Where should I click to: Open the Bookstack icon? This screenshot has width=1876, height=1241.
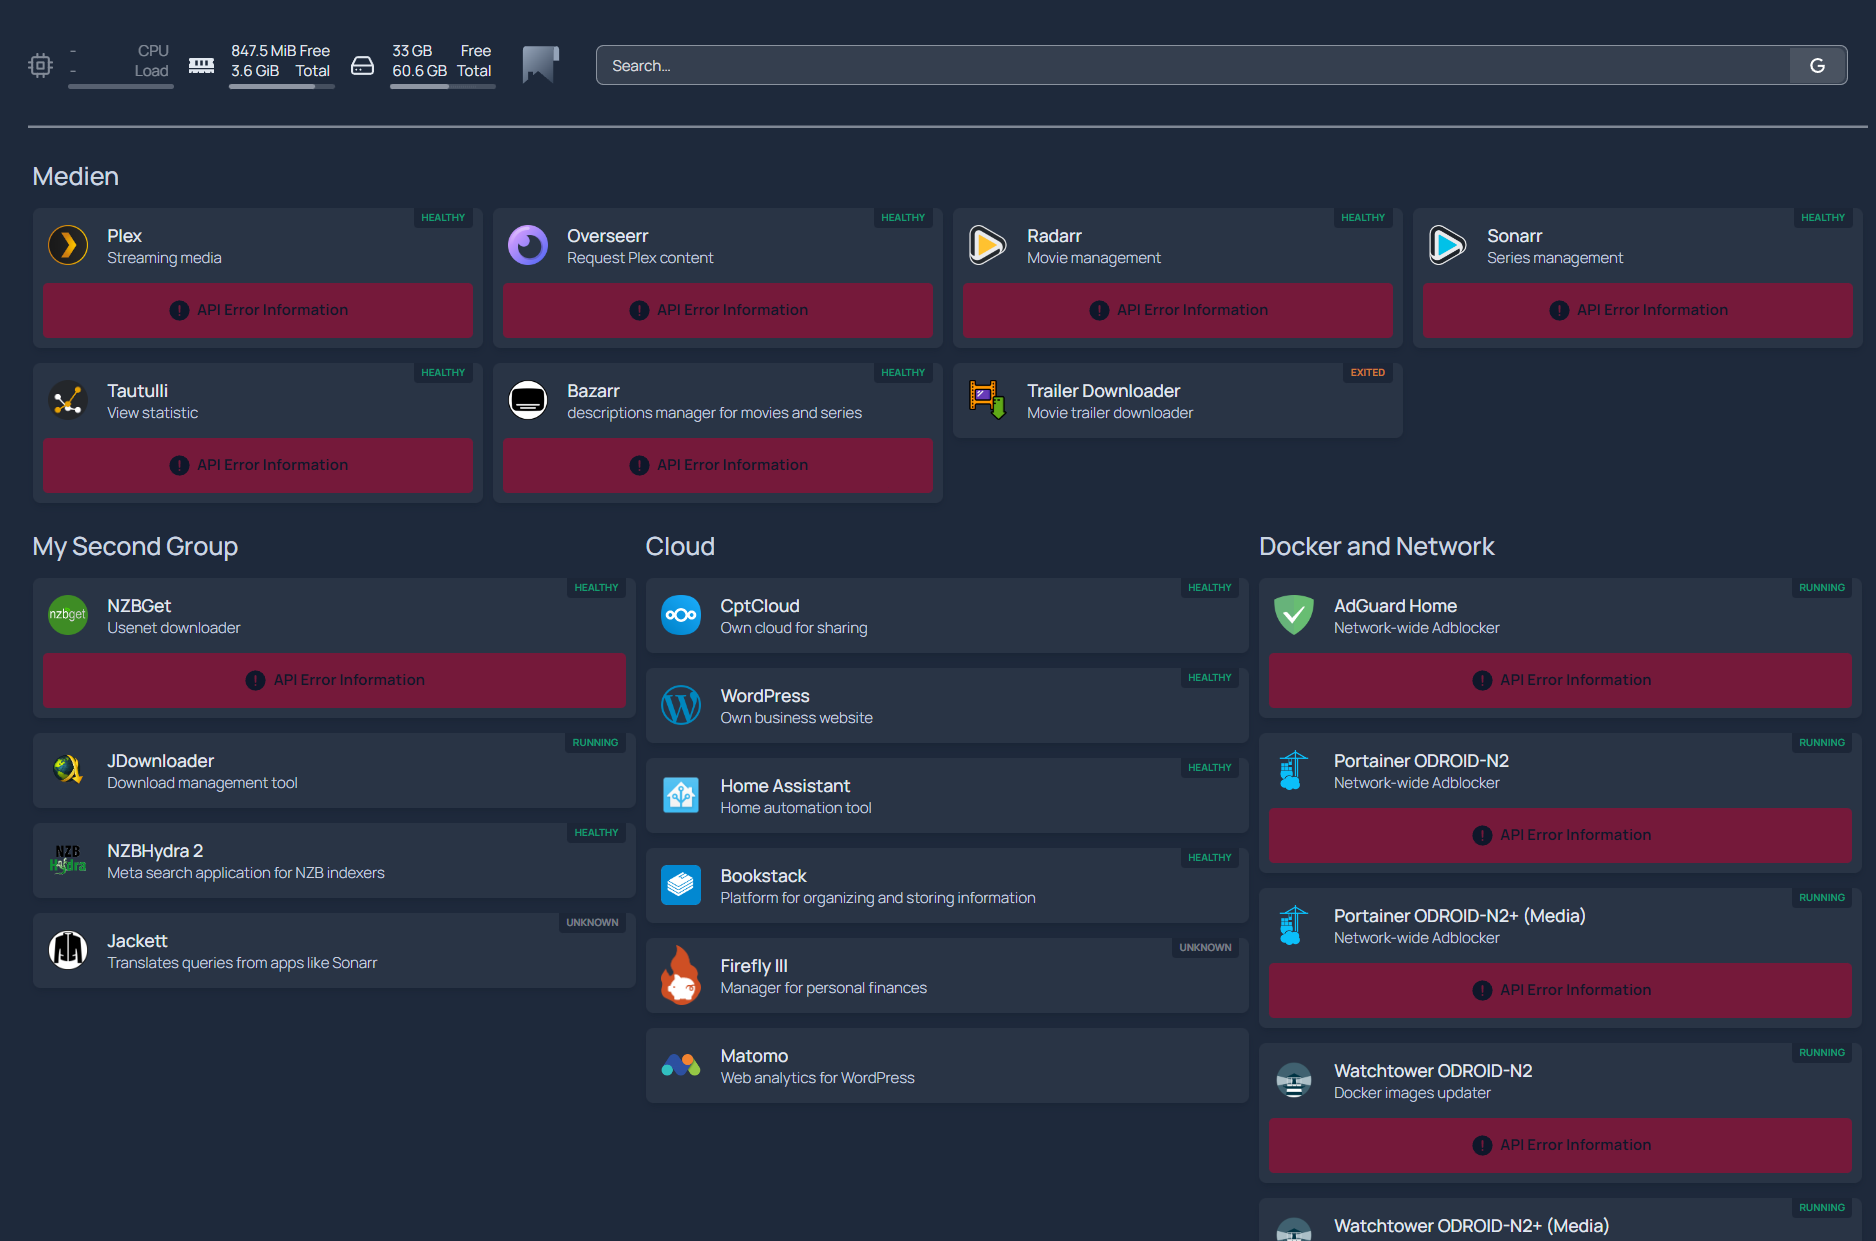point(681,885)
